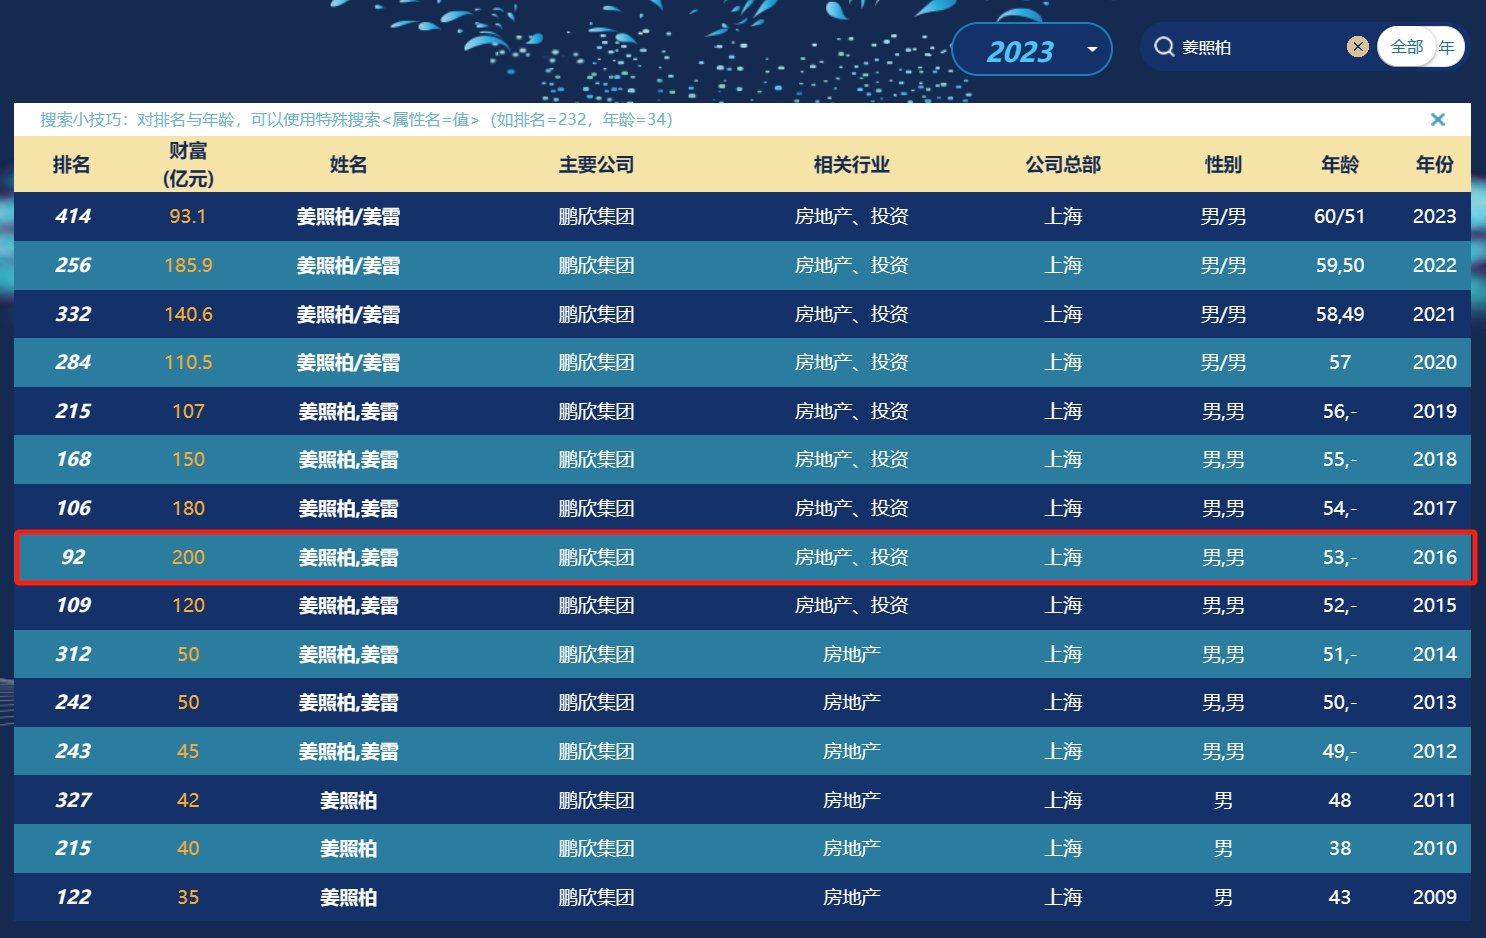Click age 58,49 cell

[1340, 314]
